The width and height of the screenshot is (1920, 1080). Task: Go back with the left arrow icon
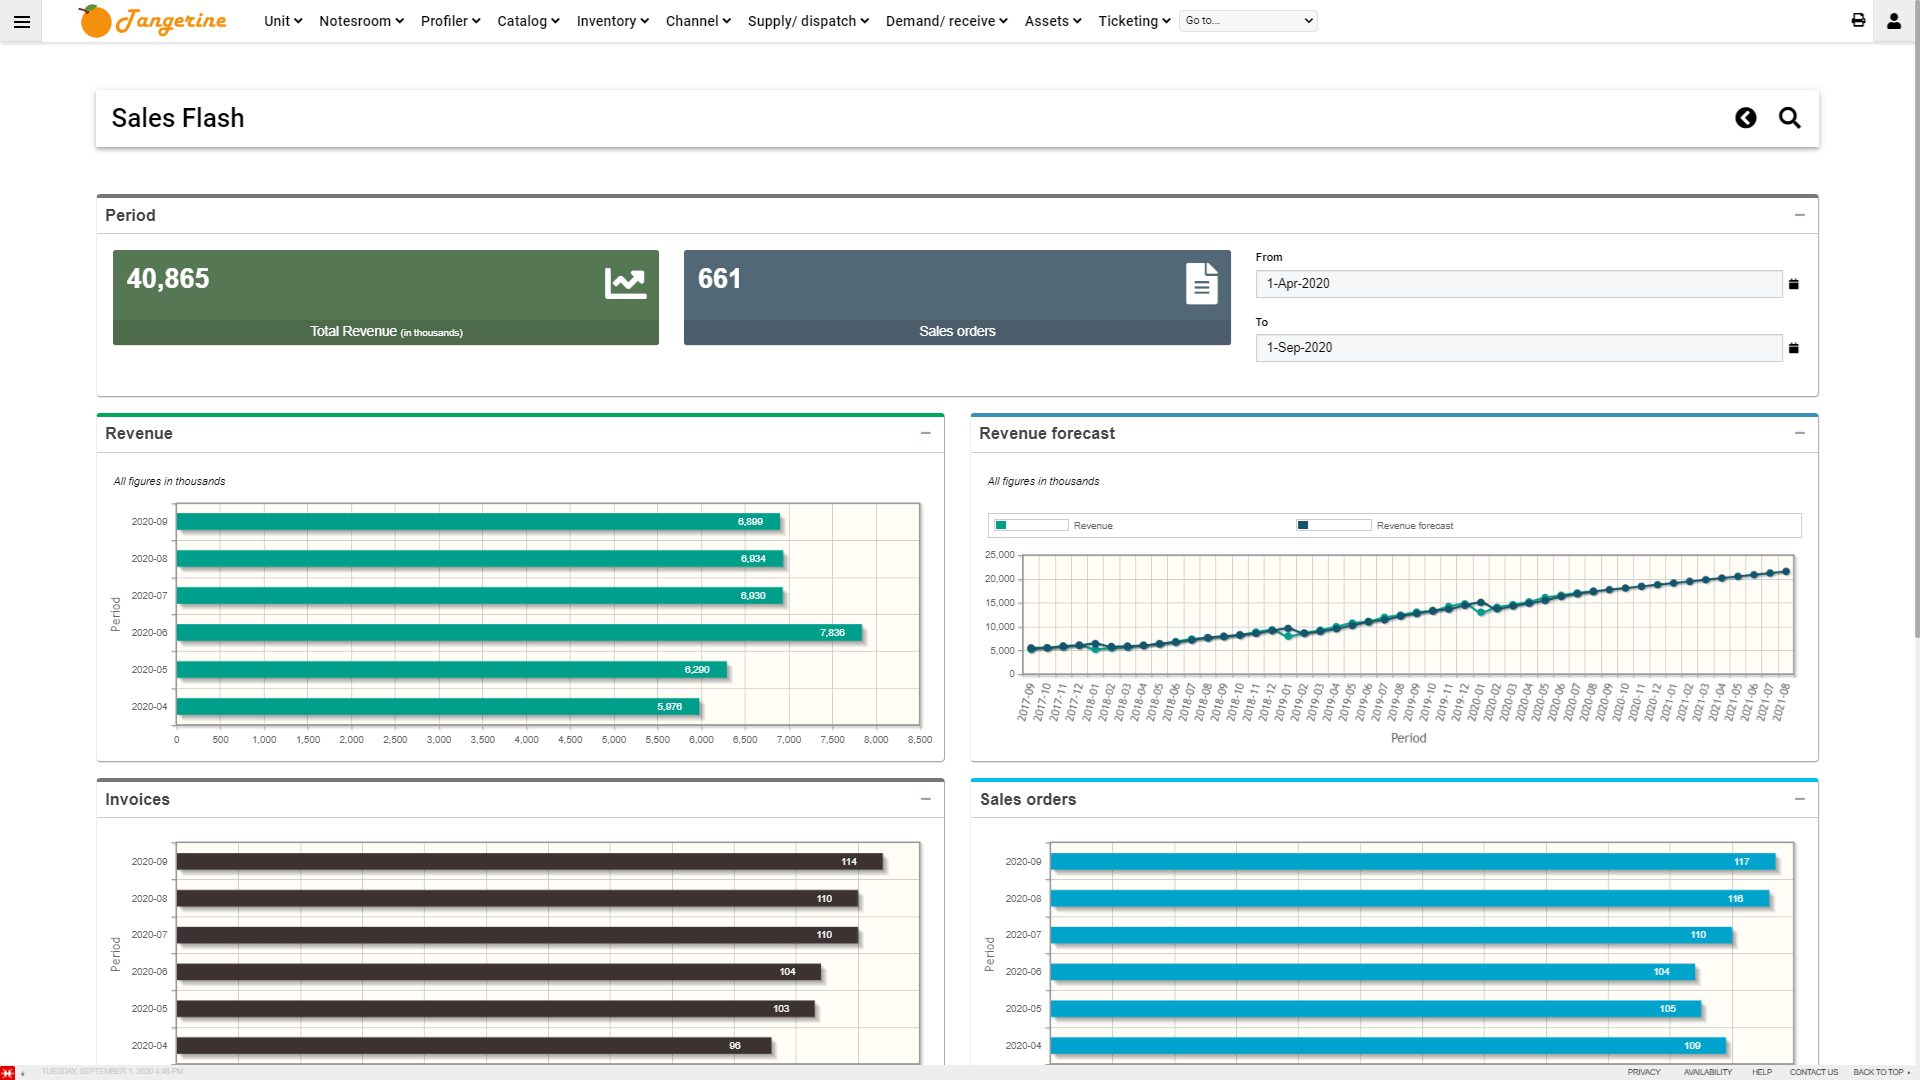1746,118
